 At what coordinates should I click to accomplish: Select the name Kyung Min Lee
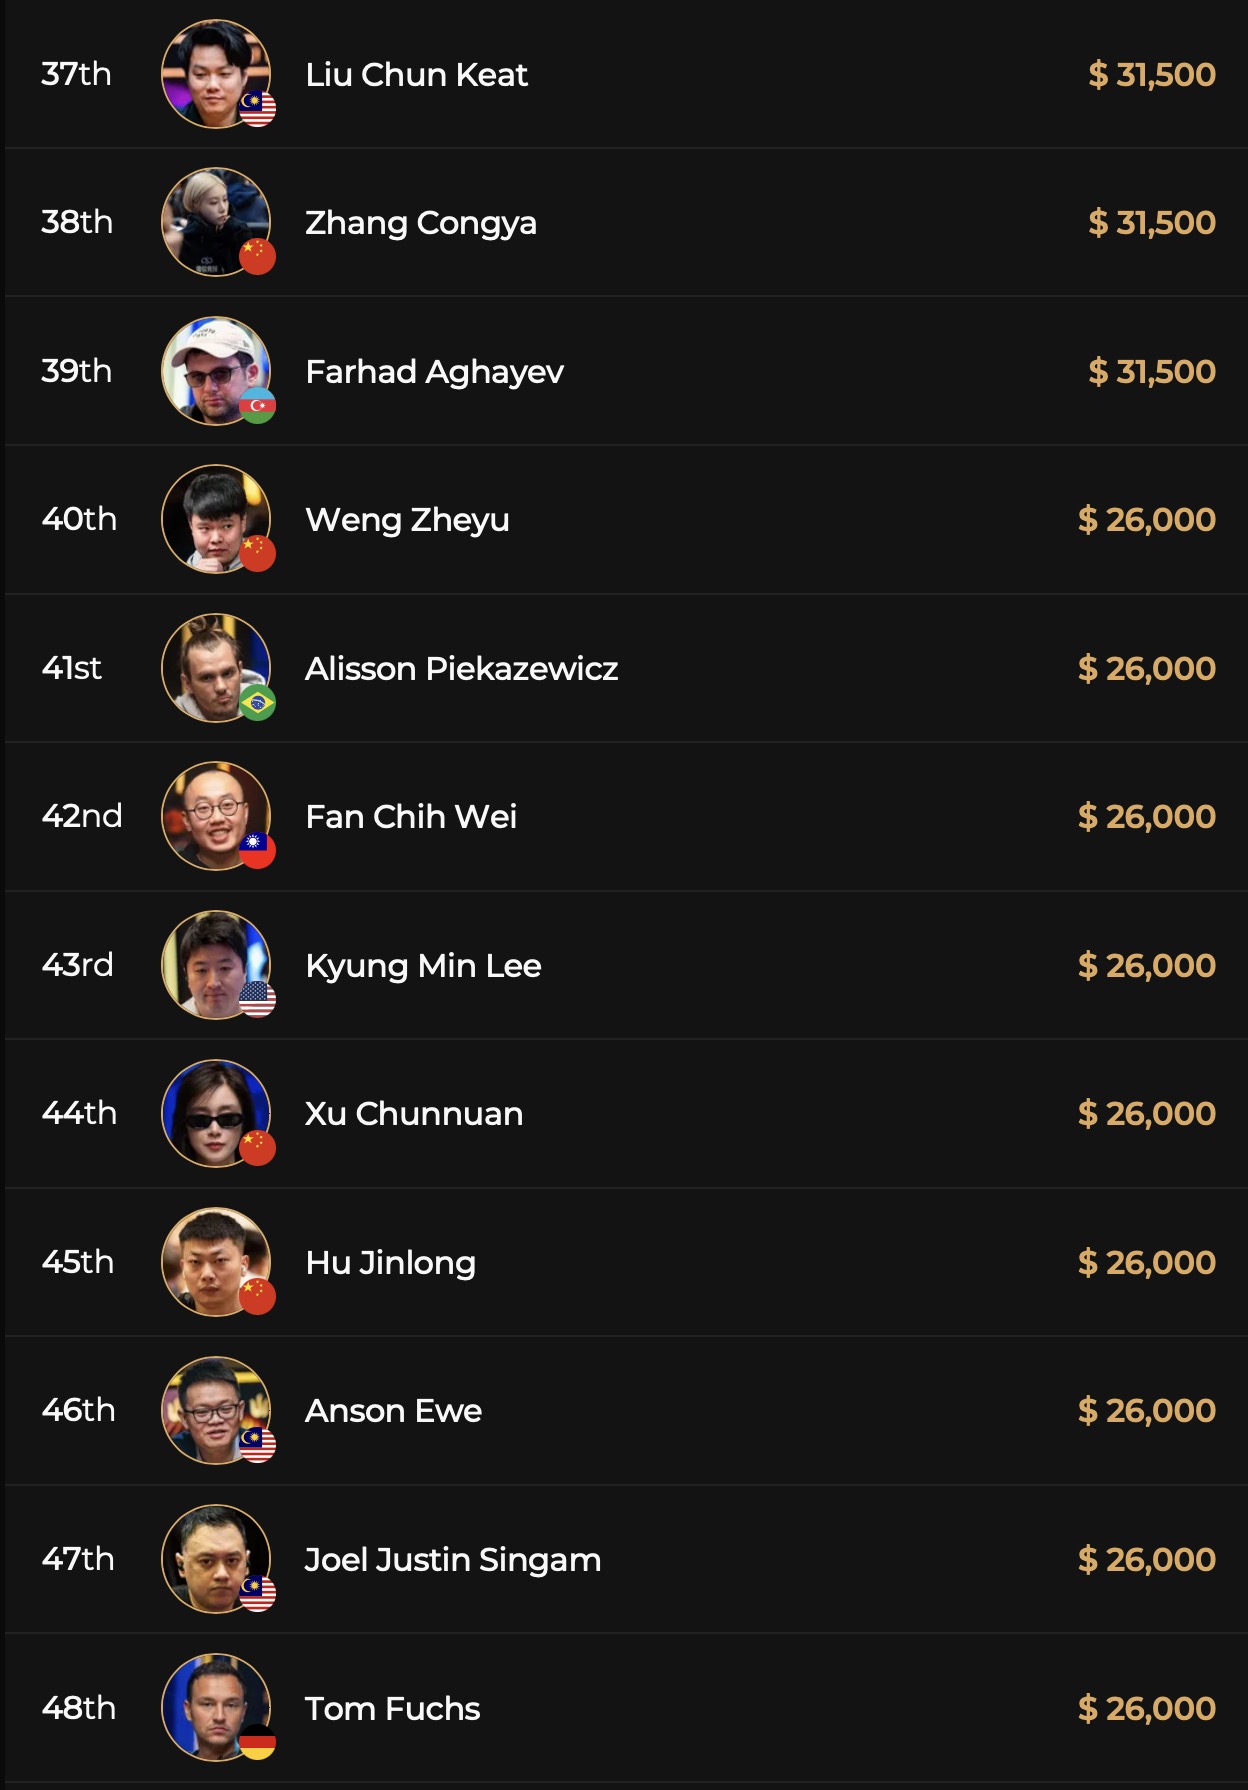tap(423, 966)
